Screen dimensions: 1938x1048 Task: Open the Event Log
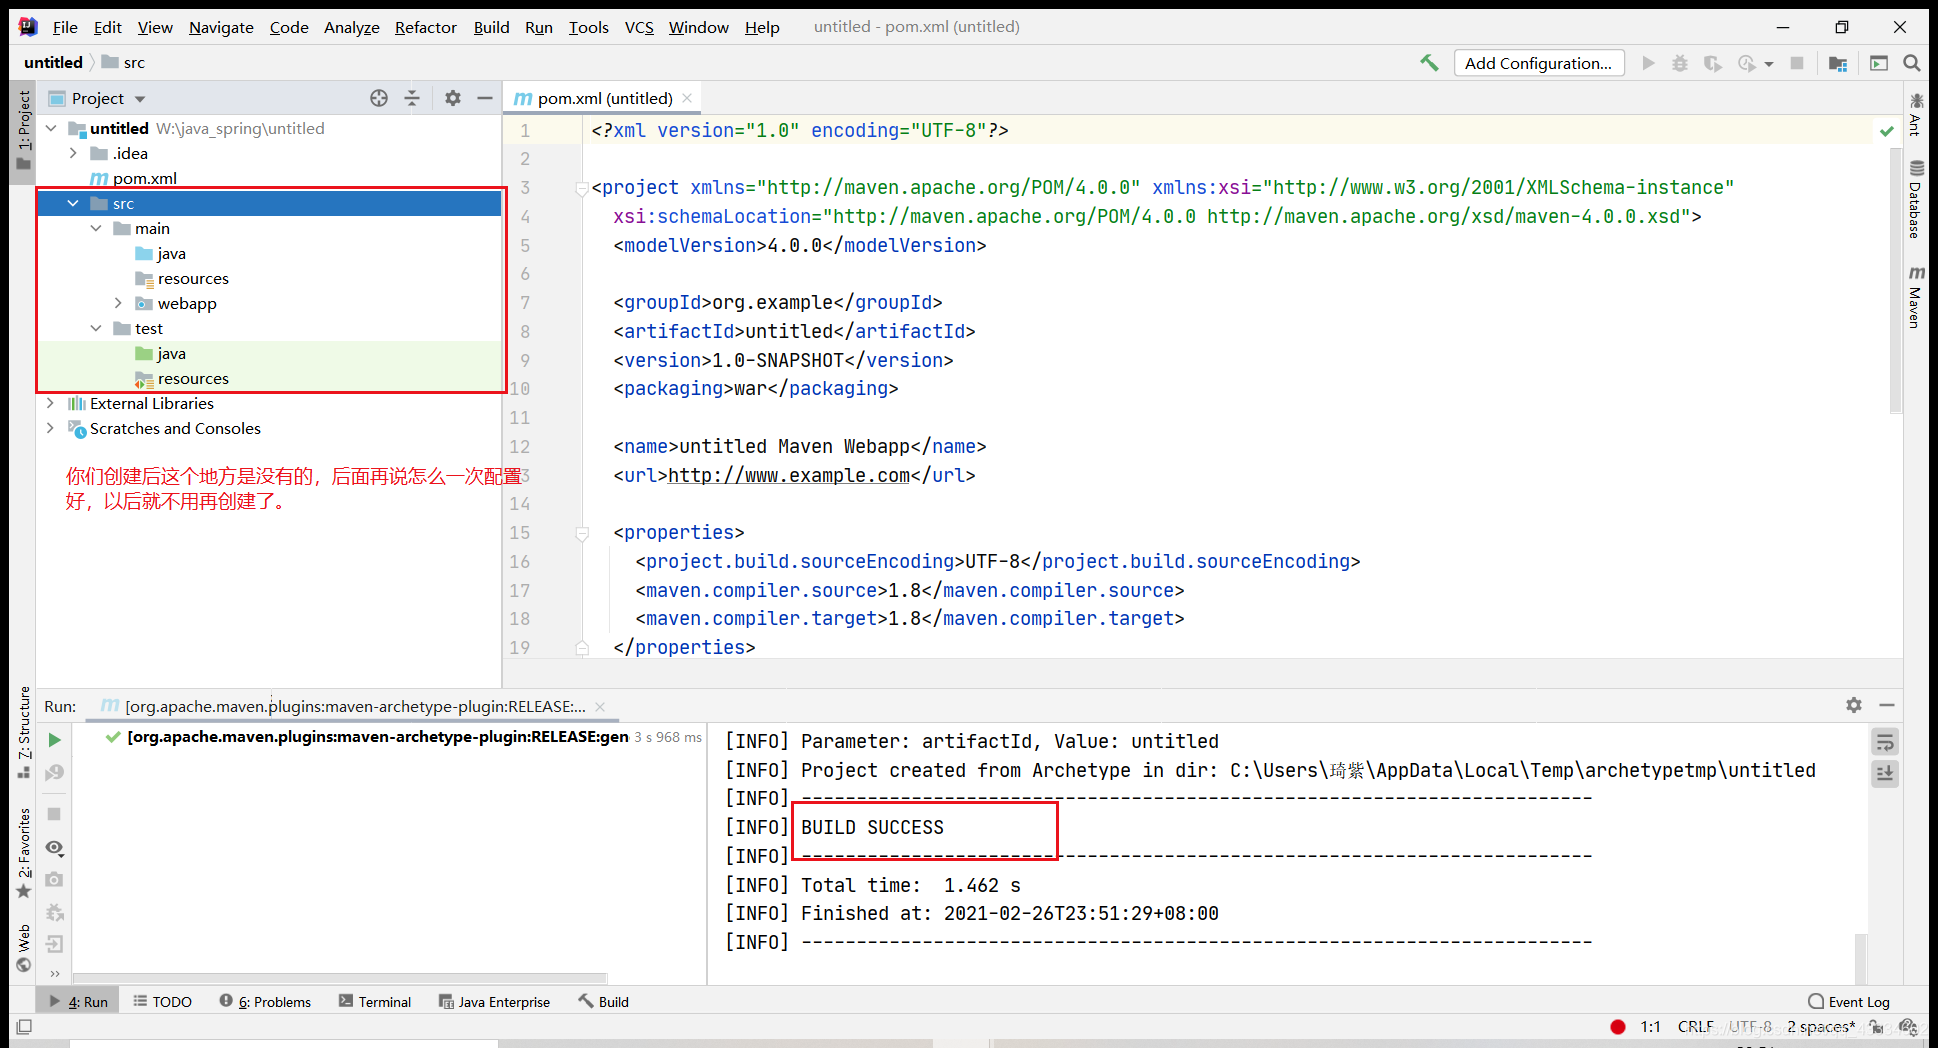coord(1849,1001)
